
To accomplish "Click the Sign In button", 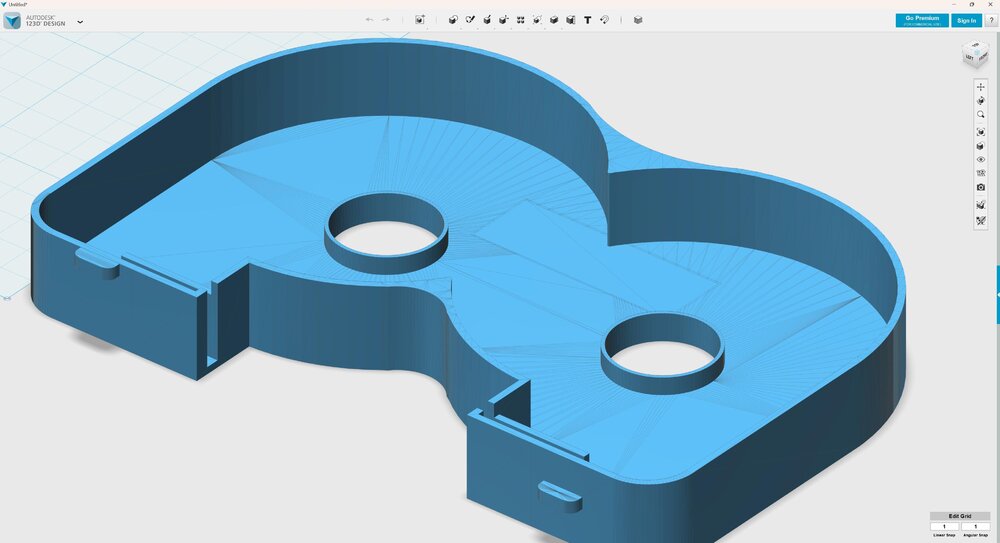I will 966,20.
